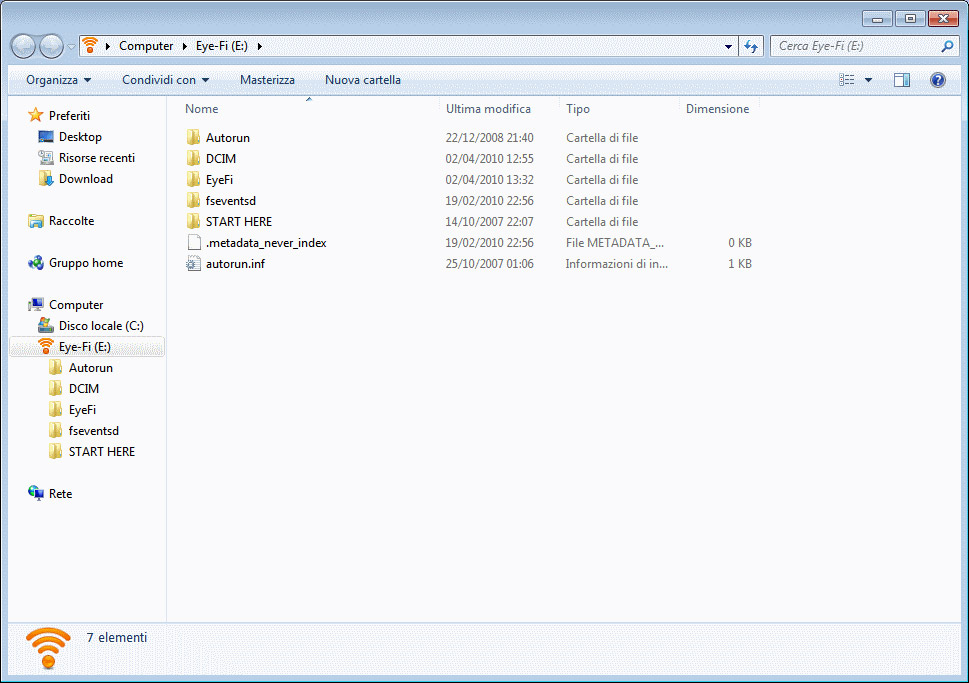
Task: Select the fseventsd folder icon in file list
Action: pyautogui.click(x=193, y=201)
